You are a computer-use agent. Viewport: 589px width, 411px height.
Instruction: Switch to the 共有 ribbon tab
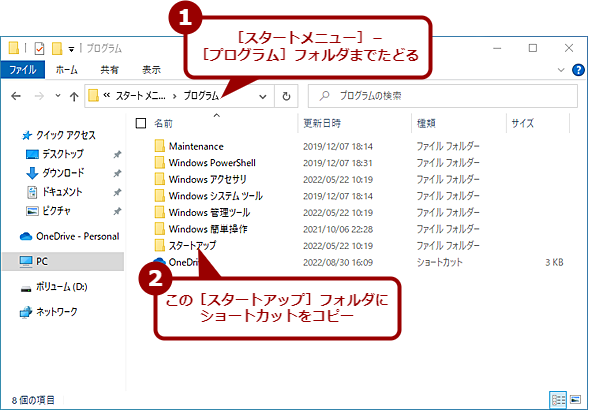tap(109, 70)
